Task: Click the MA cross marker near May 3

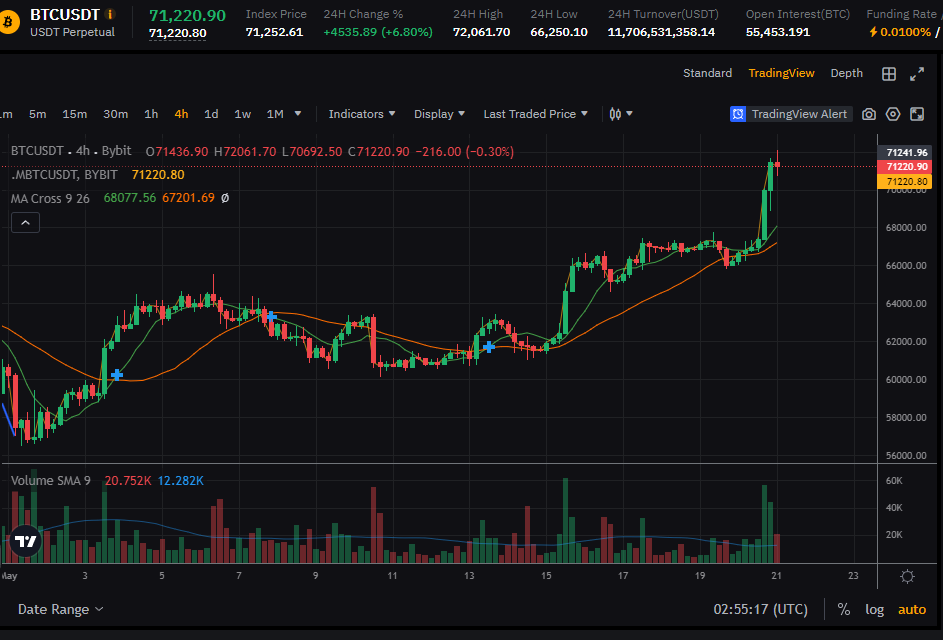Action: click(x=117, y=375)
